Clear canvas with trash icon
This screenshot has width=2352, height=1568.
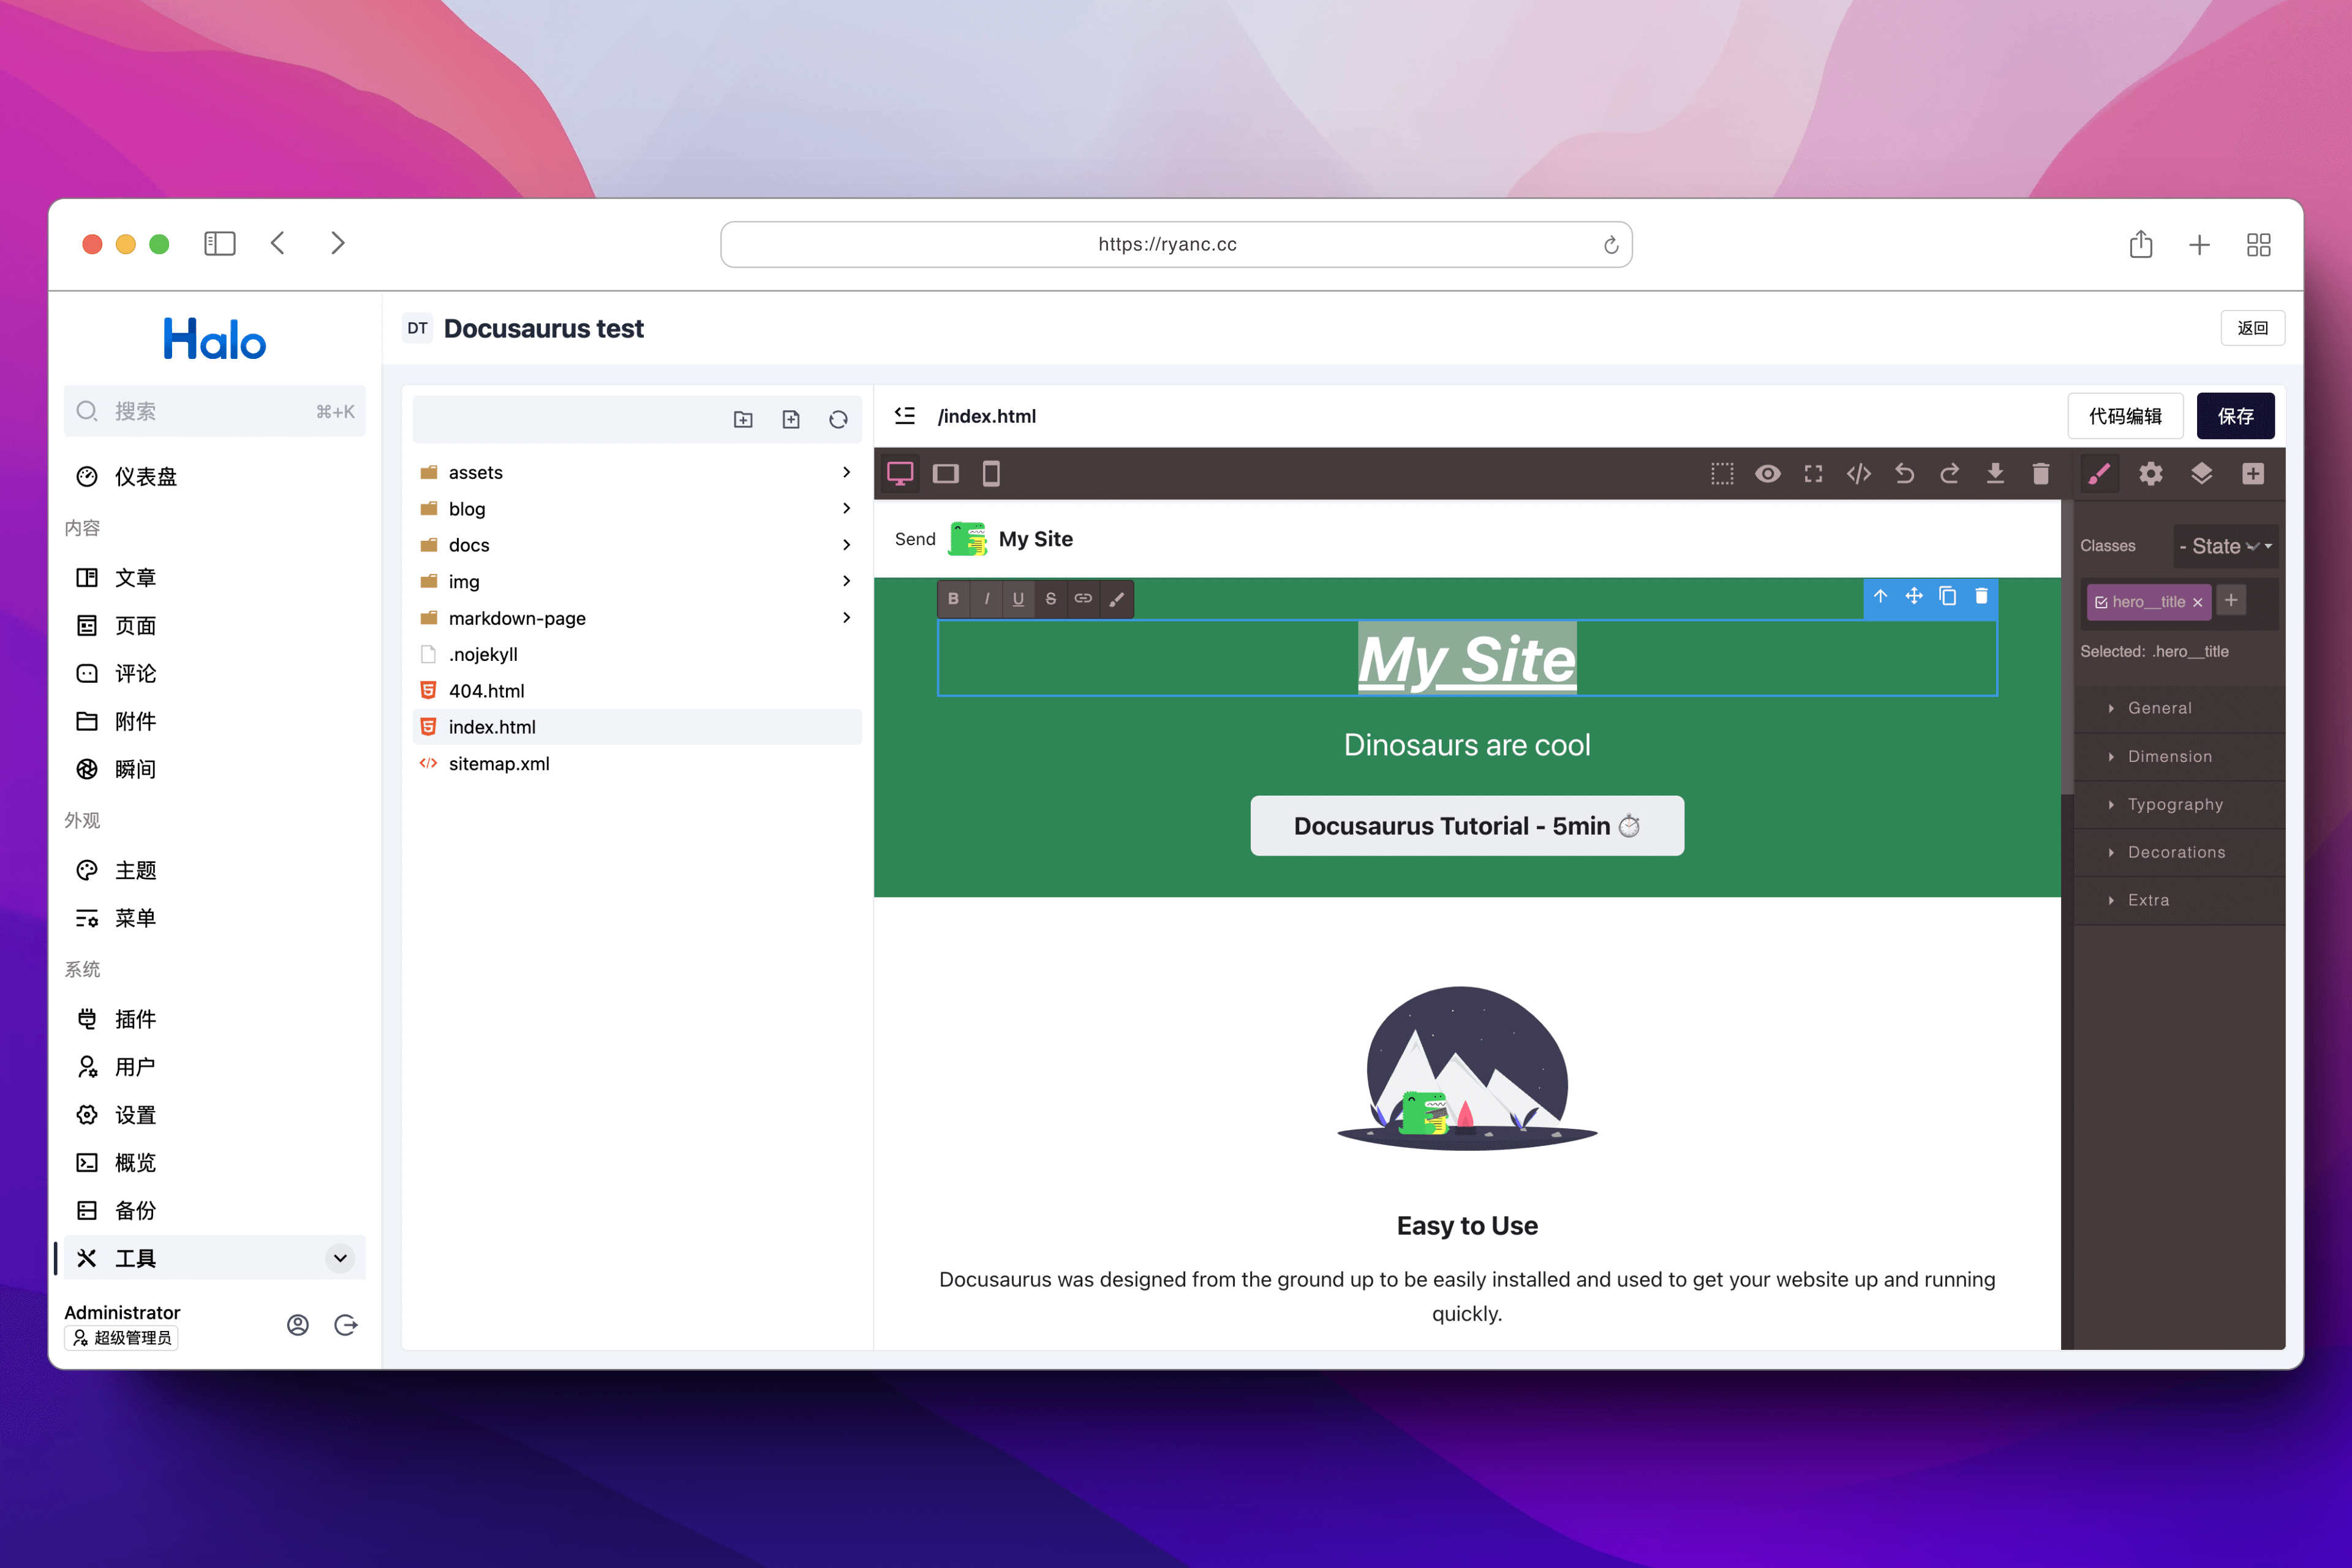[x=2040, y=474]
